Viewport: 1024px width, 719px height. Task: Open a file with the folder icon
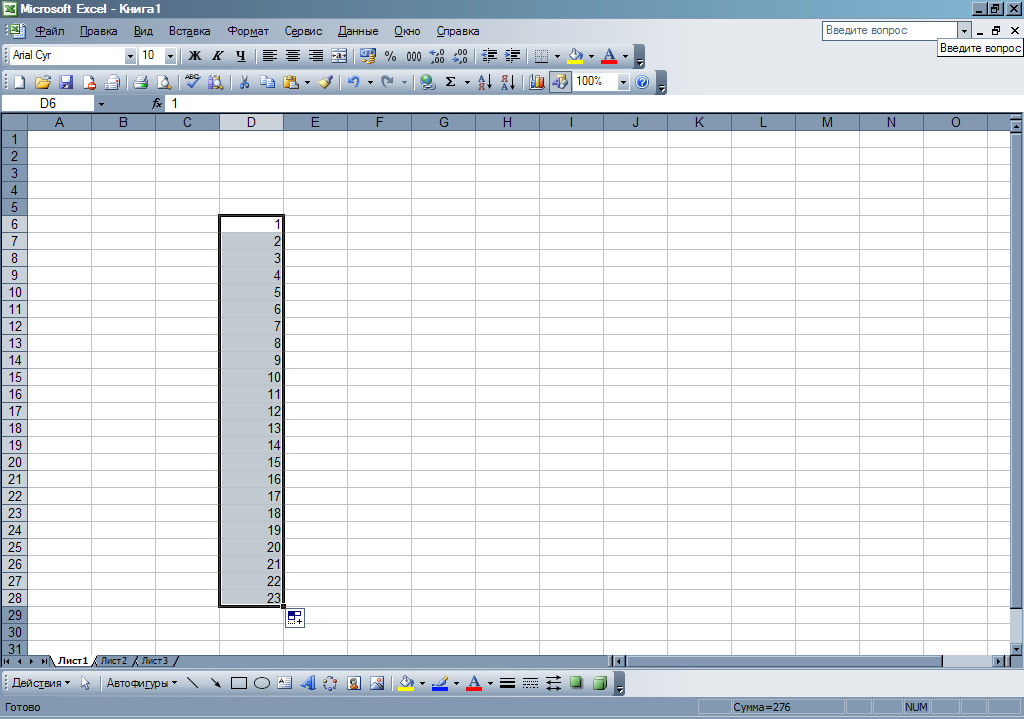[x=42, y=82]
